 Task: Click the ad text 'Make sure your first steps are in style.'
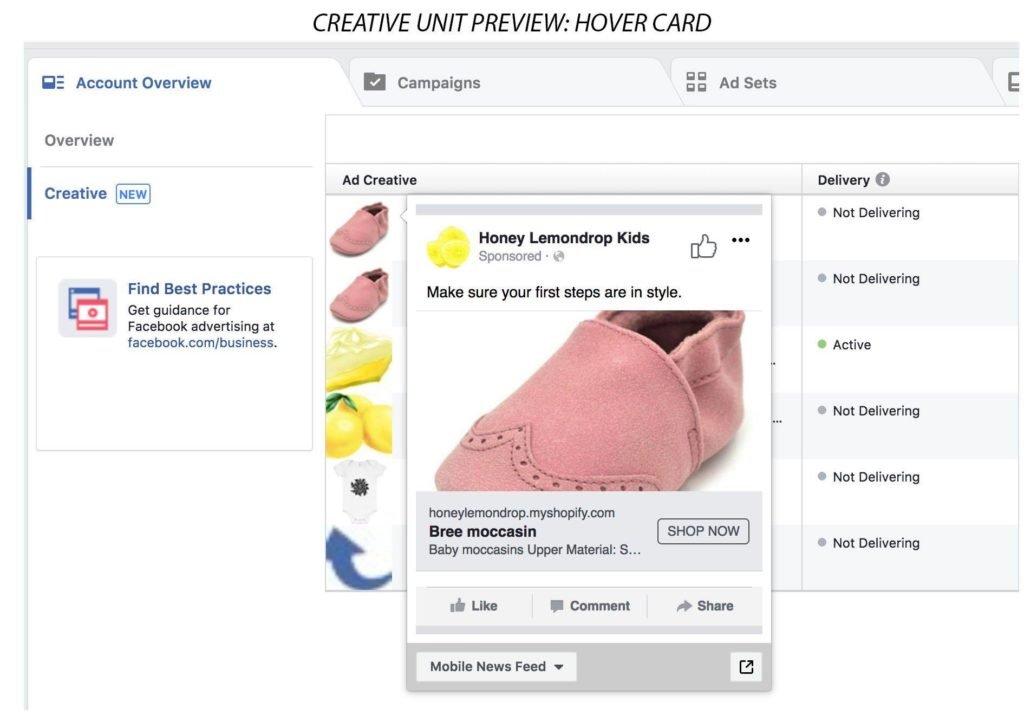pyautogui.click(x=554, y=292)
